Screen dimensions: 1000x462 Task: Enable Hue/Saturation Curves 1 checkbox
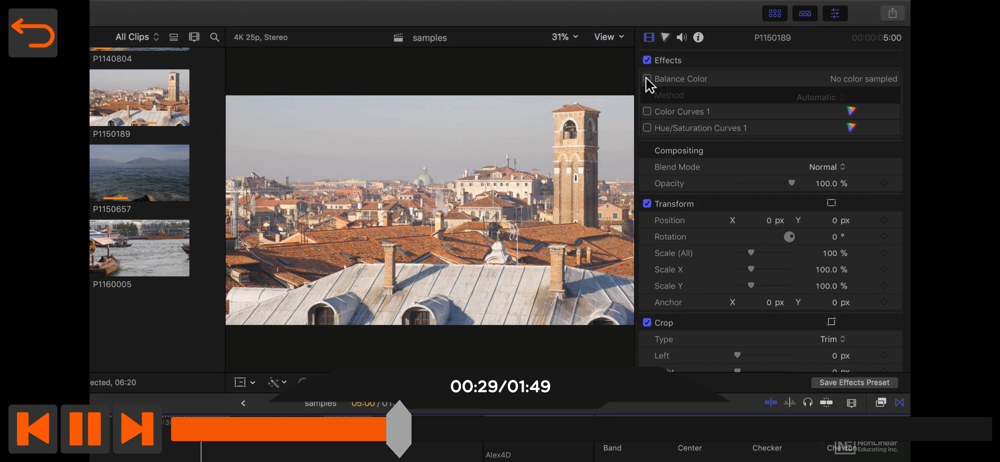coord(647,128)
